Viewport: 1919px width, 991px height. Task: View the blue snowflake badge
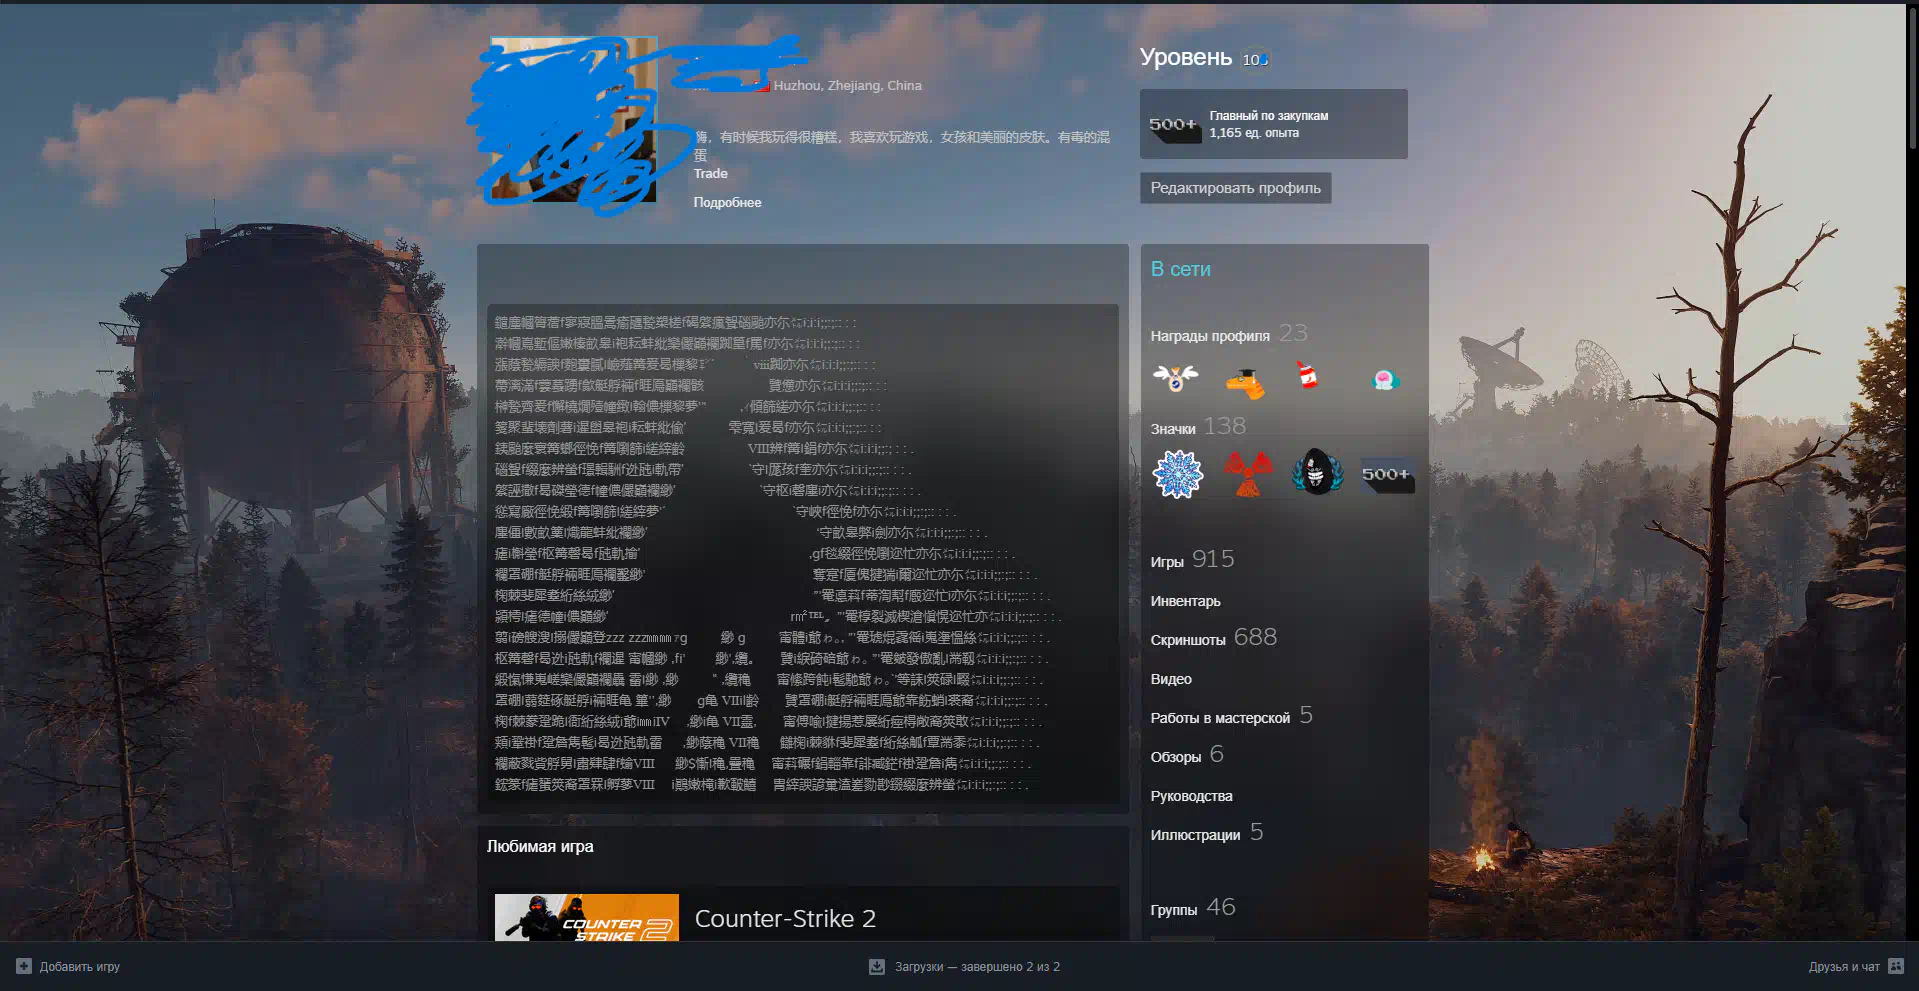point(1178,474)
